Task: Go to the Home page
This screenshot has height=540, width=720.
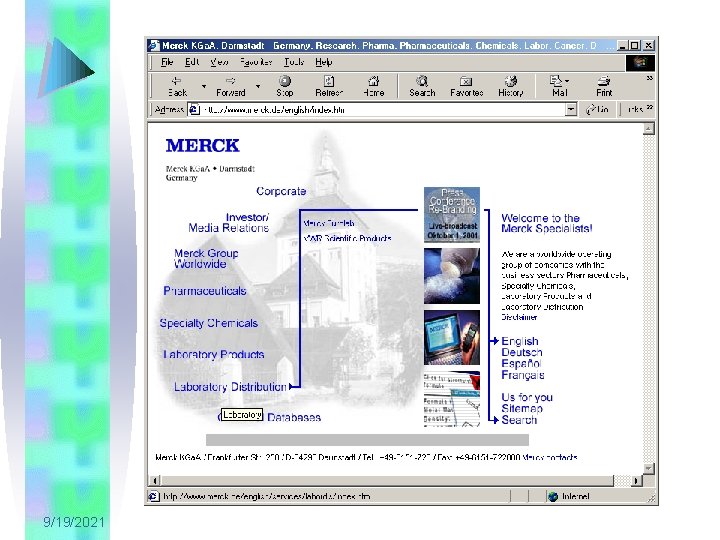Action: [374, 86]
